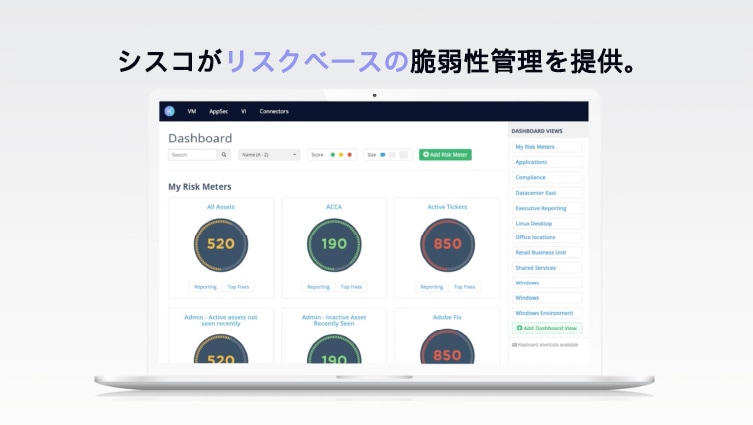
Task: Open the VM menu
Action: point(192,111)
